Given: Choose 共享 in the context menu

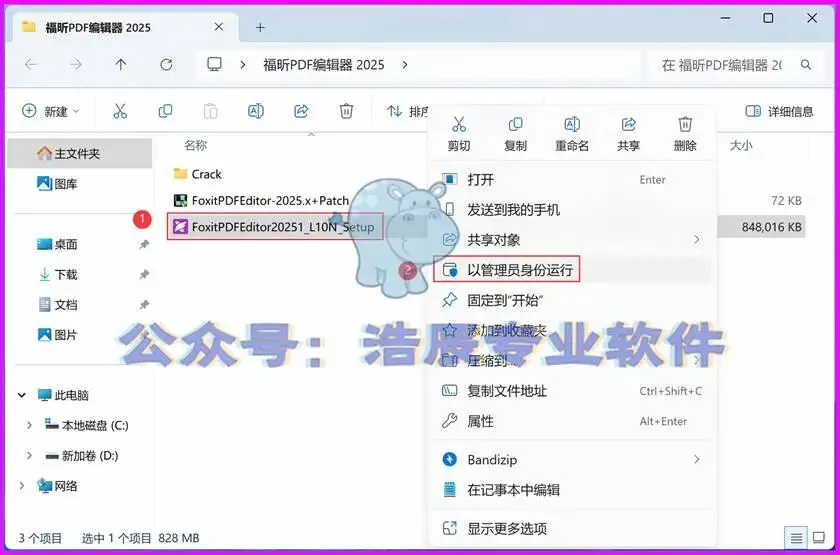Looking at the screenshot, I should click(628, 134).
